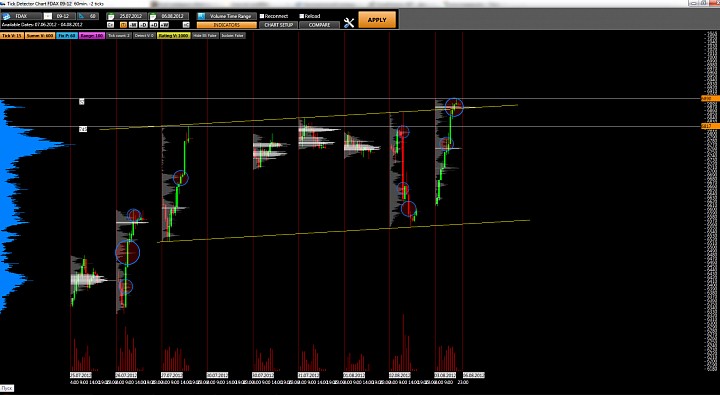This screenshot has height=395, width=720.
Task: Click the contract month icon beside 09-12
Action: pos(48,16)
